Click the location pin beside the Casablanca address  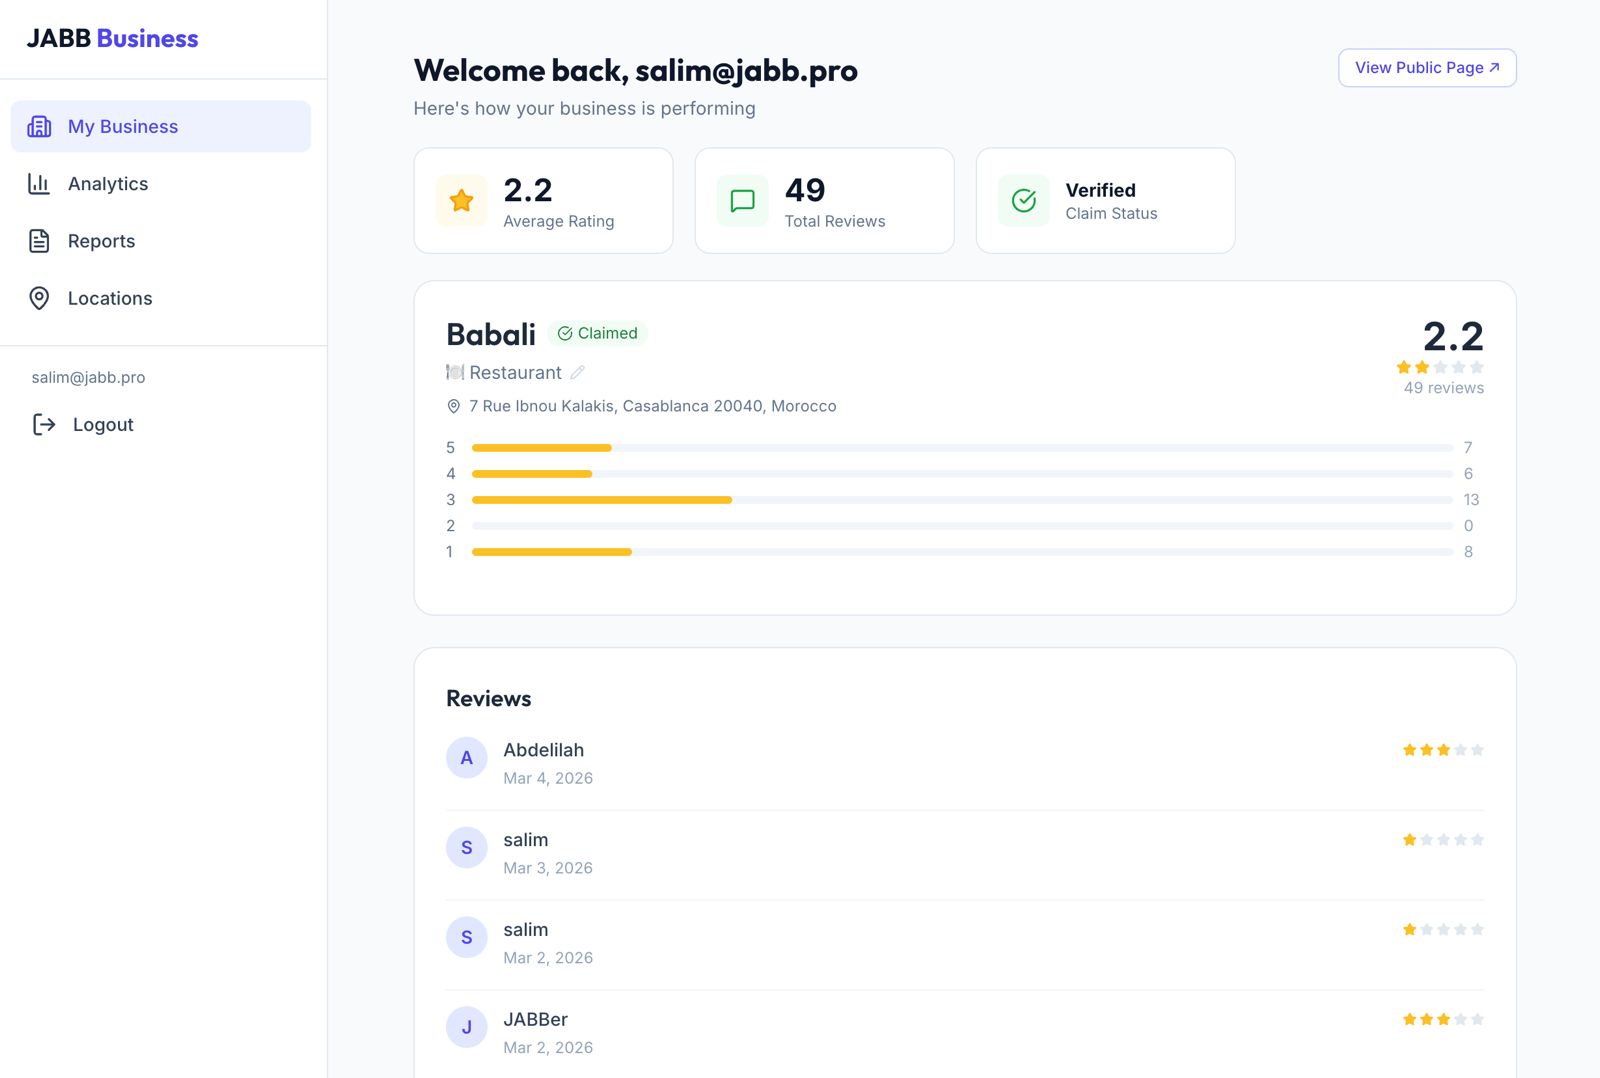453,406
